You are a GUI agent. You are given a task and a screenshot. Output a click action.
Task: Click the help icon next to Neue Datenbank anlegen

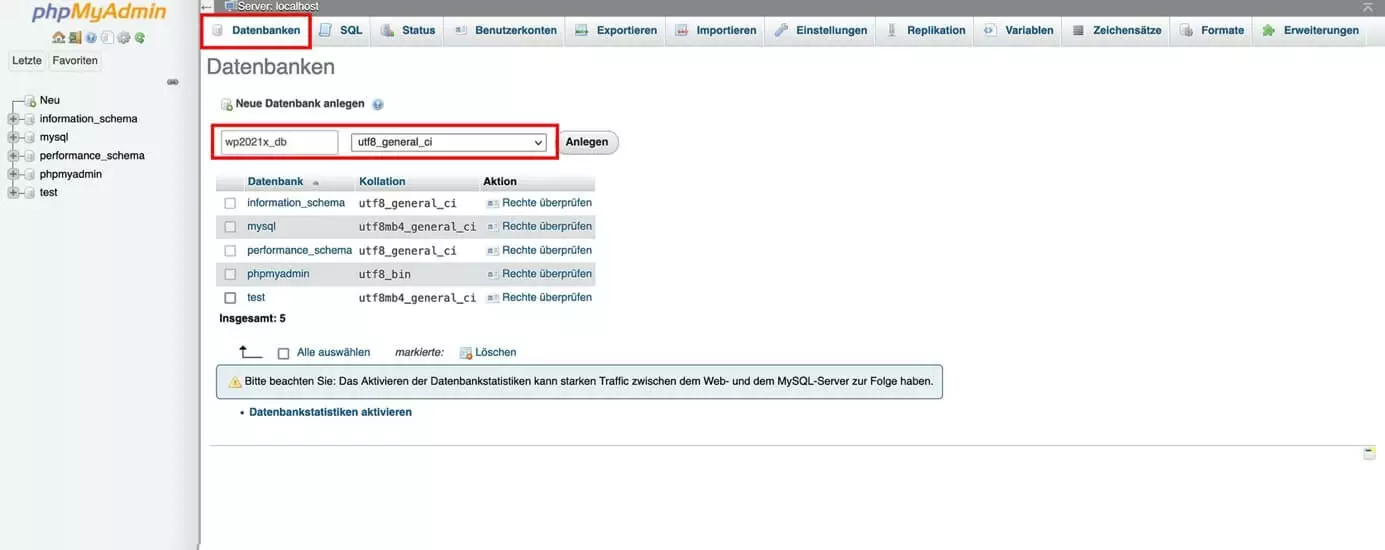click(x=378, y=104)
